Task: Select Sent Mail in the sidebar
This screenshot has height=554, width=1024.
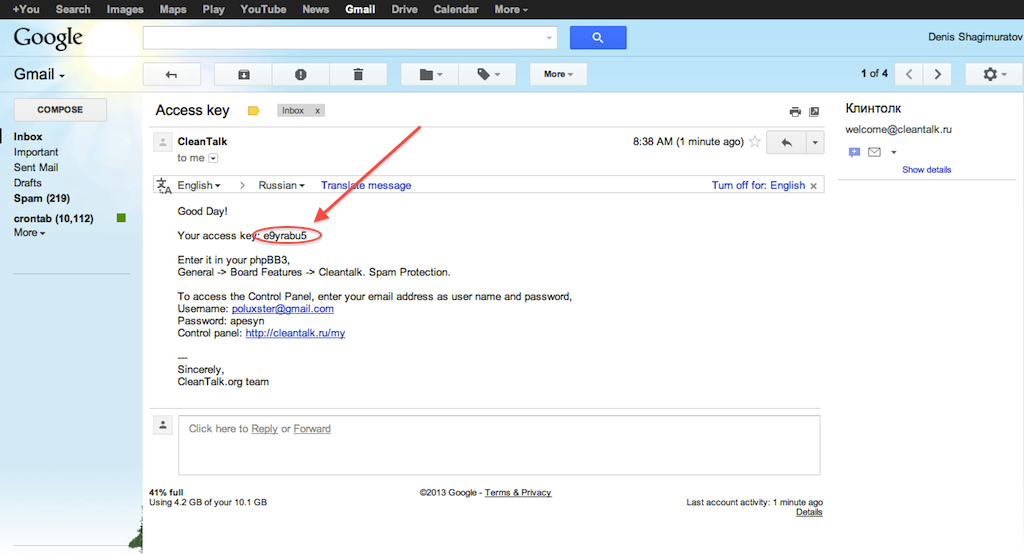Action: tap(36, 167)
